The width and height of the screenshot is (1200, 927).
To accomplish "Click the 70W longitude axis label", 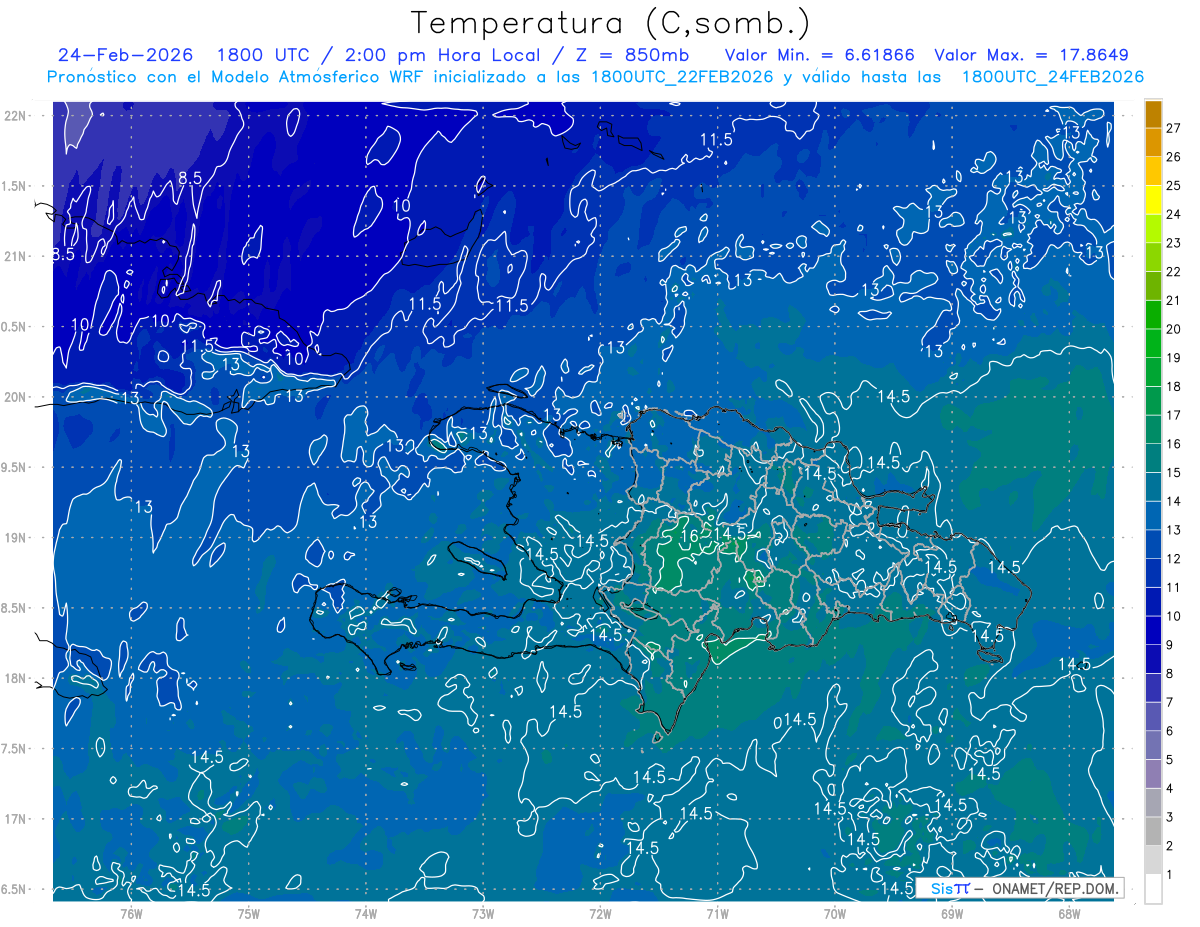I will [x=835, y=913].
